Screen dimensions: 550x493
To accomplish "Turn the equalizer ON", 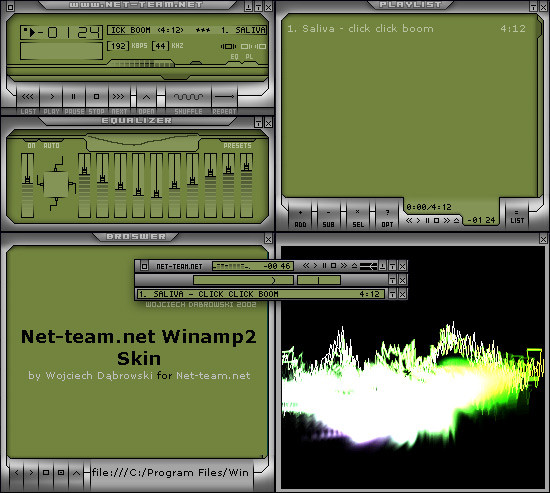I will pyautogui.click(x=31, y=145).
